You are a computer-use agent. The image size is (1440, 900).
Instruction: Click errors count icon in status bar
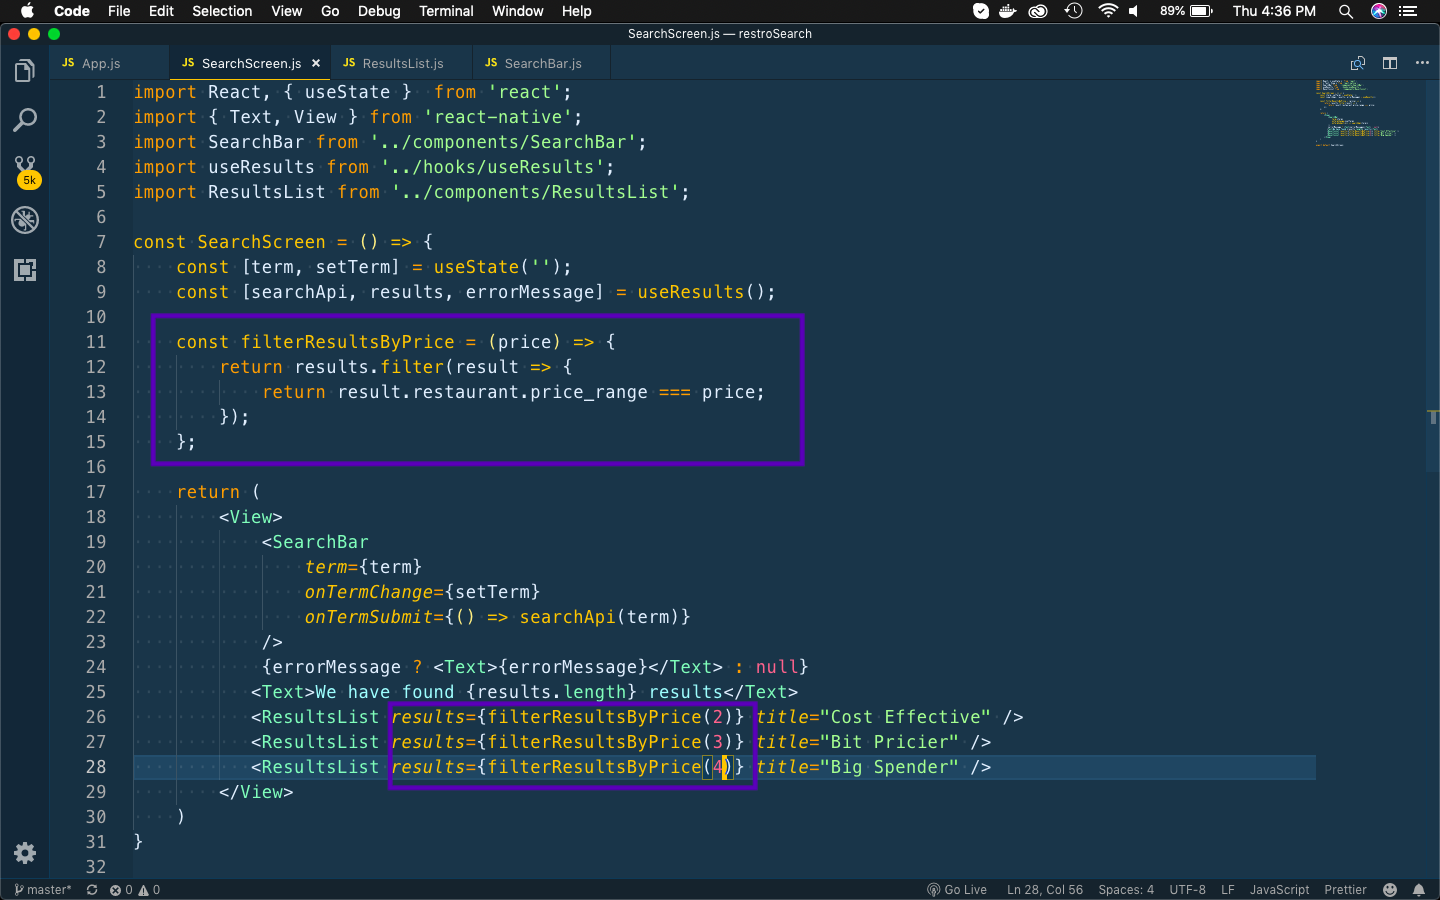(121, 889)
